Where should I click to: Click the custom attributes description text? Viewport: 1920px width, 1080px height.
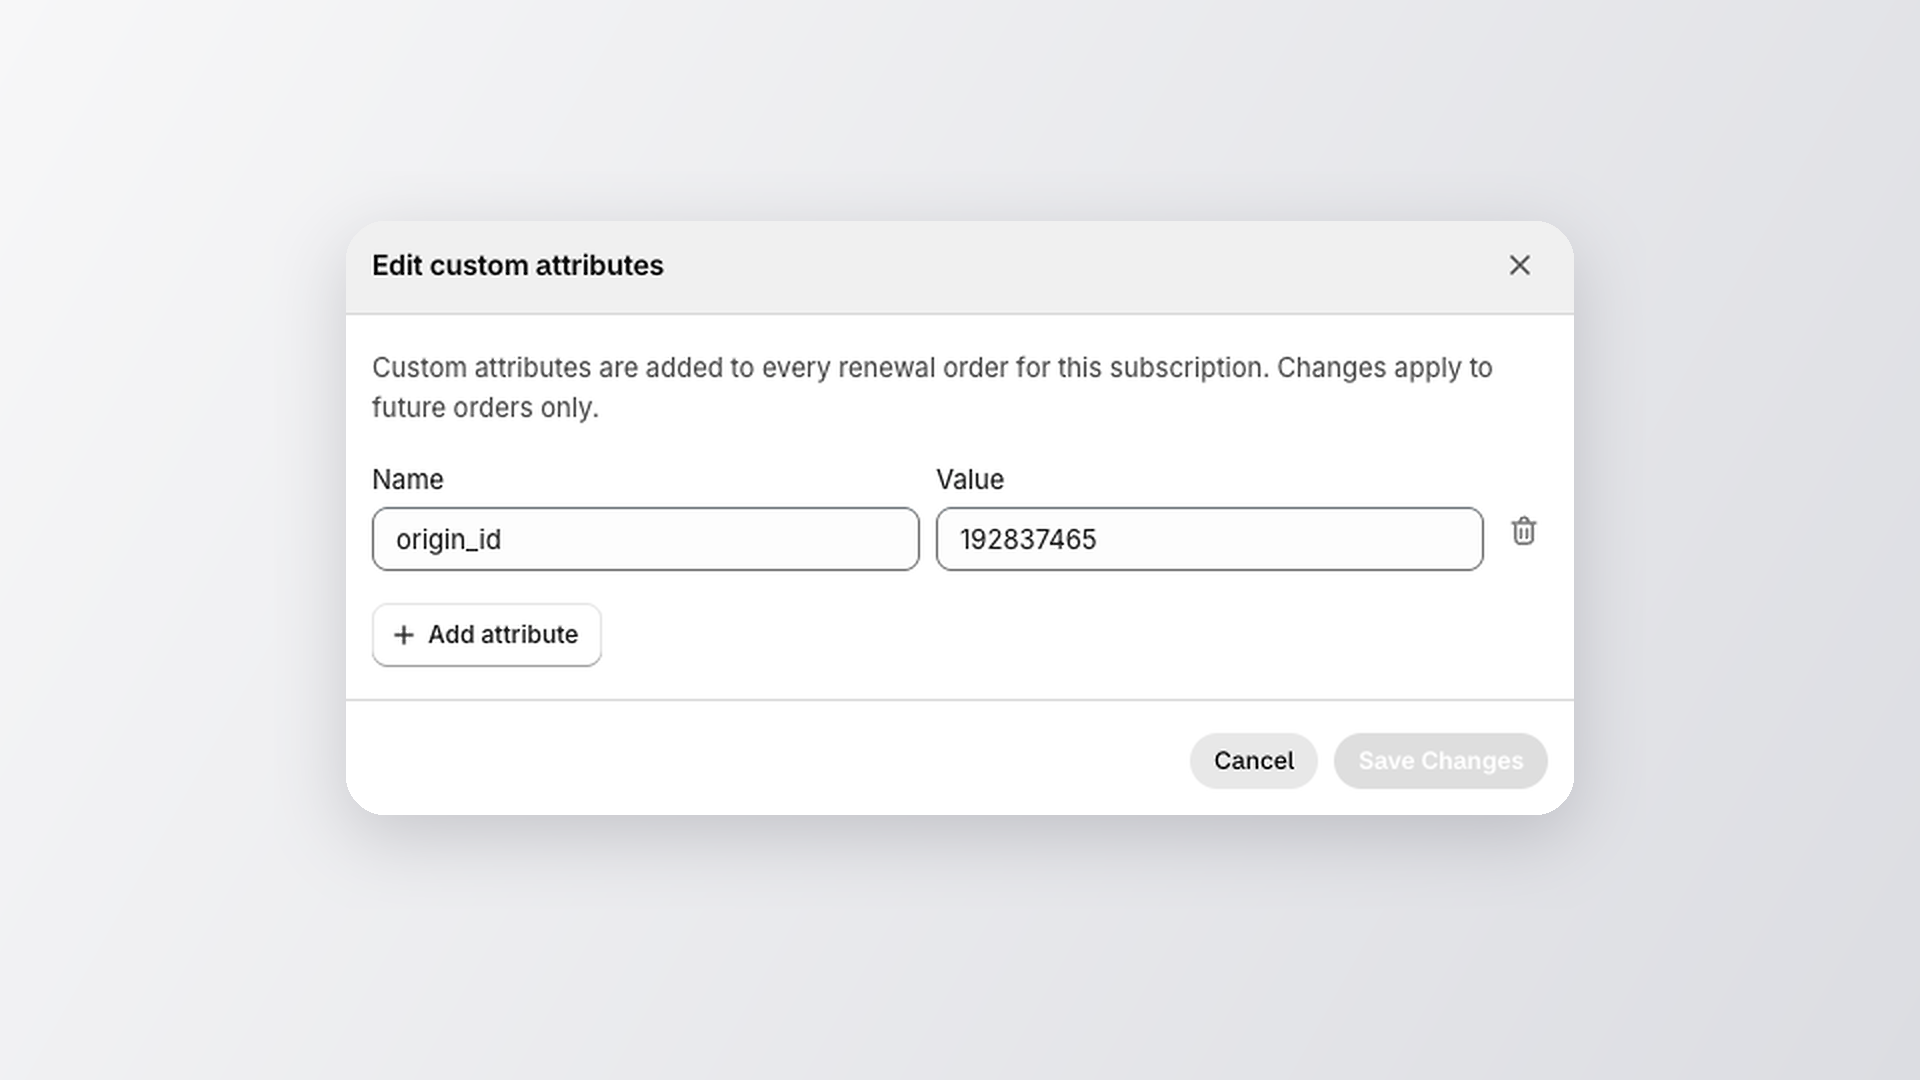coord(932,388)
